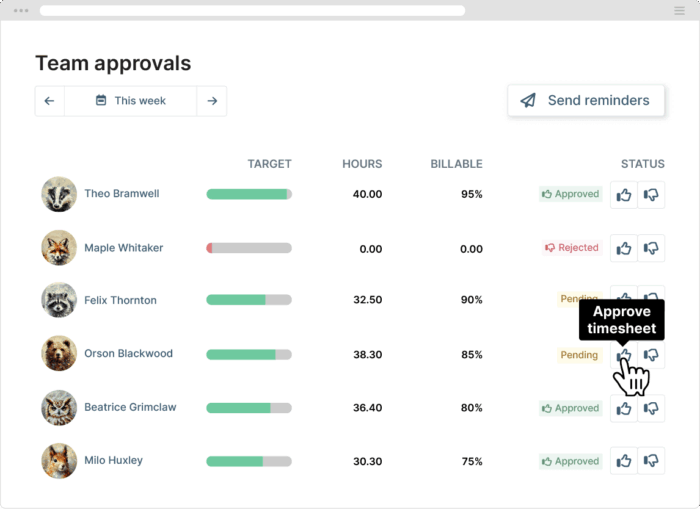The height and width of the screenshot is (509, 700).
Task: Reject Maple Whitaker's timesheet with thumbs-down
Action: (x=651, y=248)
